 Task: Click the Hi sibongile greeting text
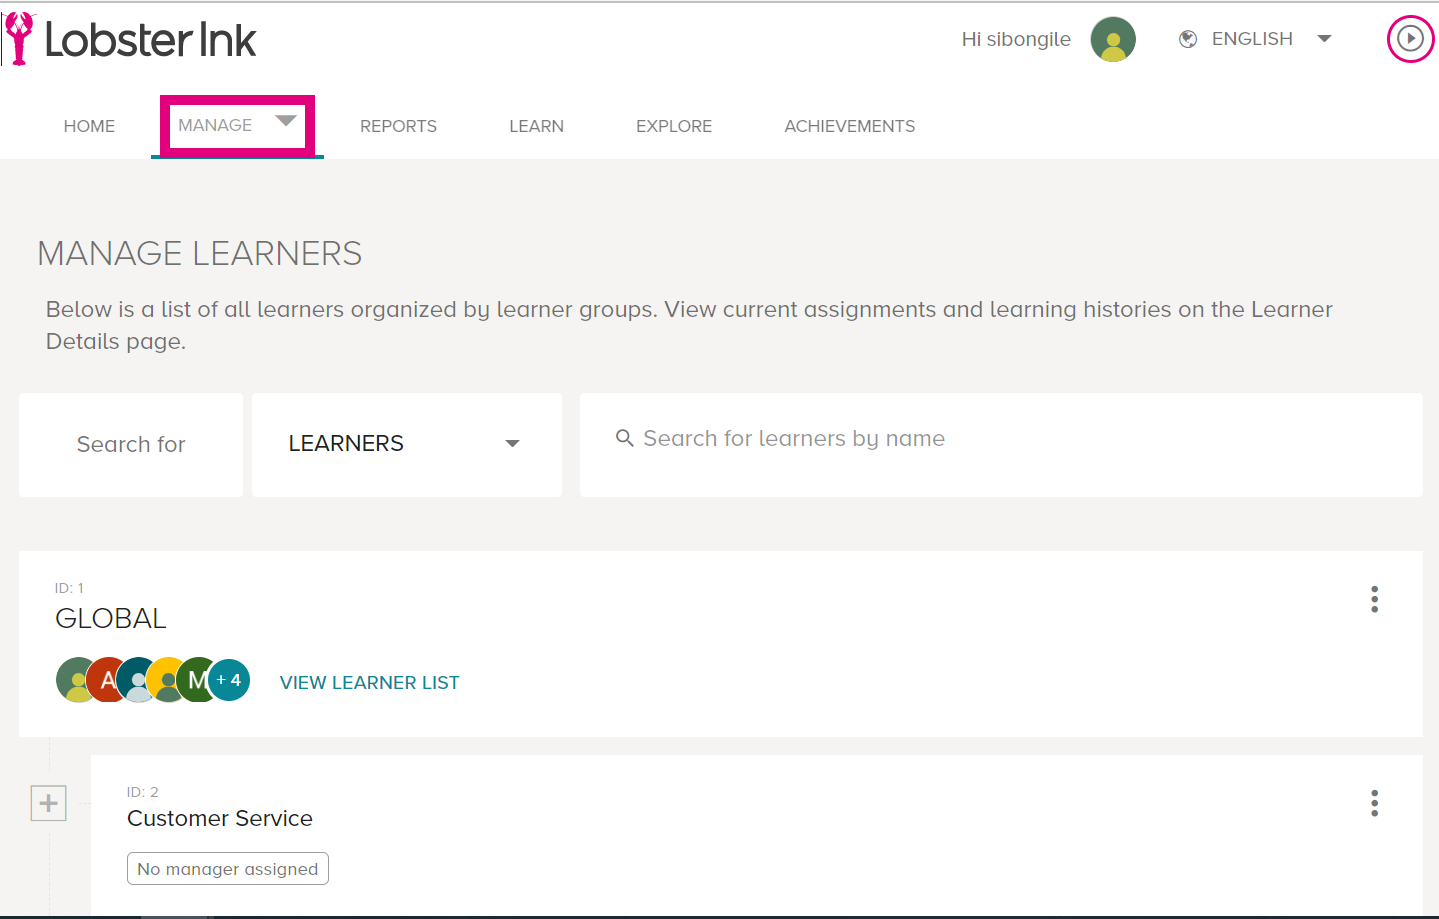pyautogui.click(x=1016, y=39)
